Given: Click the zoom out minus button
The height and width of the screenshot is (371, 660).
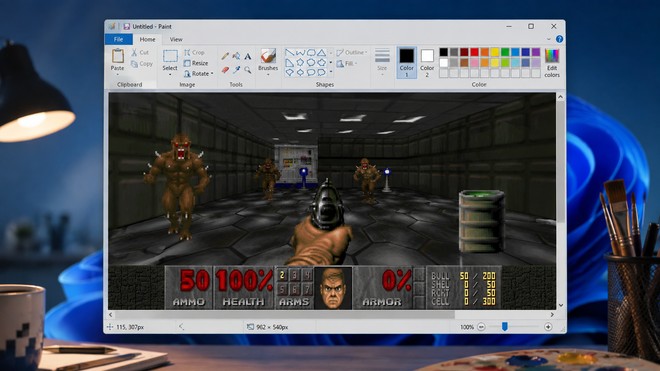Looking at the screenshot, I should pyautogui.click(x=481, y=327).
